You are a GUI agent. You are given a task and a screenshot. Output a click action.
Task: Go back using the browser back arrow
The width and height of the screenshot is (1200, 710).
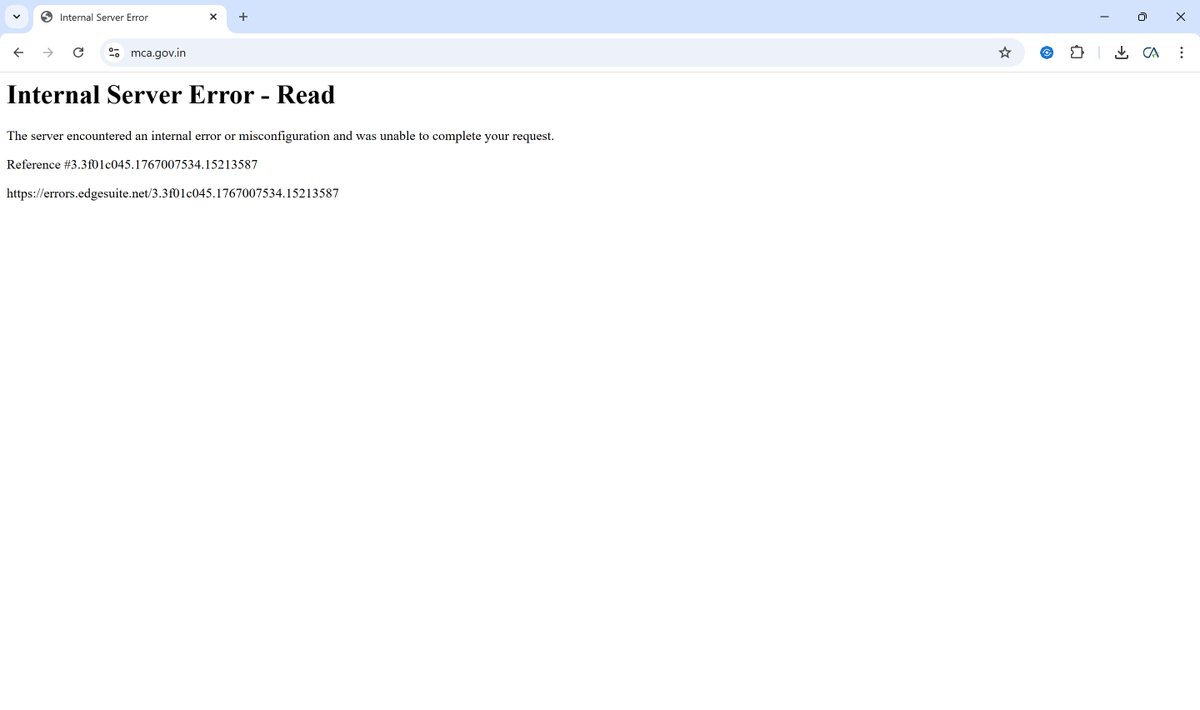click(x=18, y=53)
